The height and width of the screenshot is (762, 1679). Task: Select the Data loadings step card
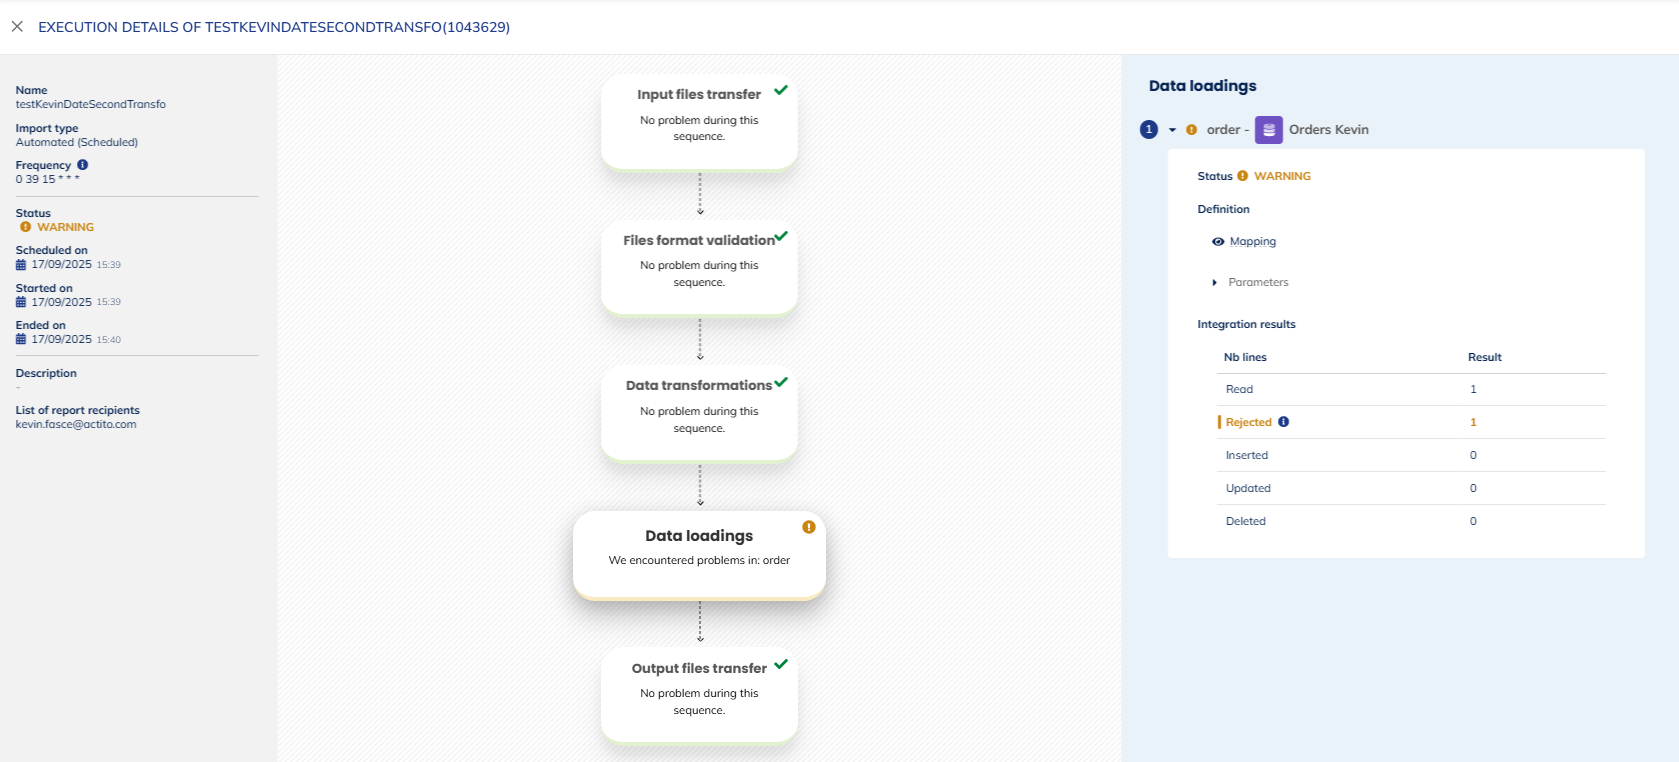point(699,555)
